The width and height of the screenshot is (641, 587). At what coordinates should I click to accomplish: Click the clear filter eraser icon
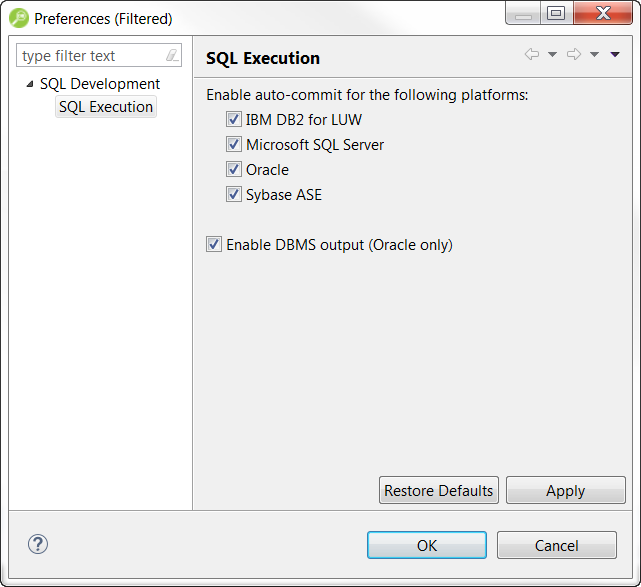click(172, 56)
